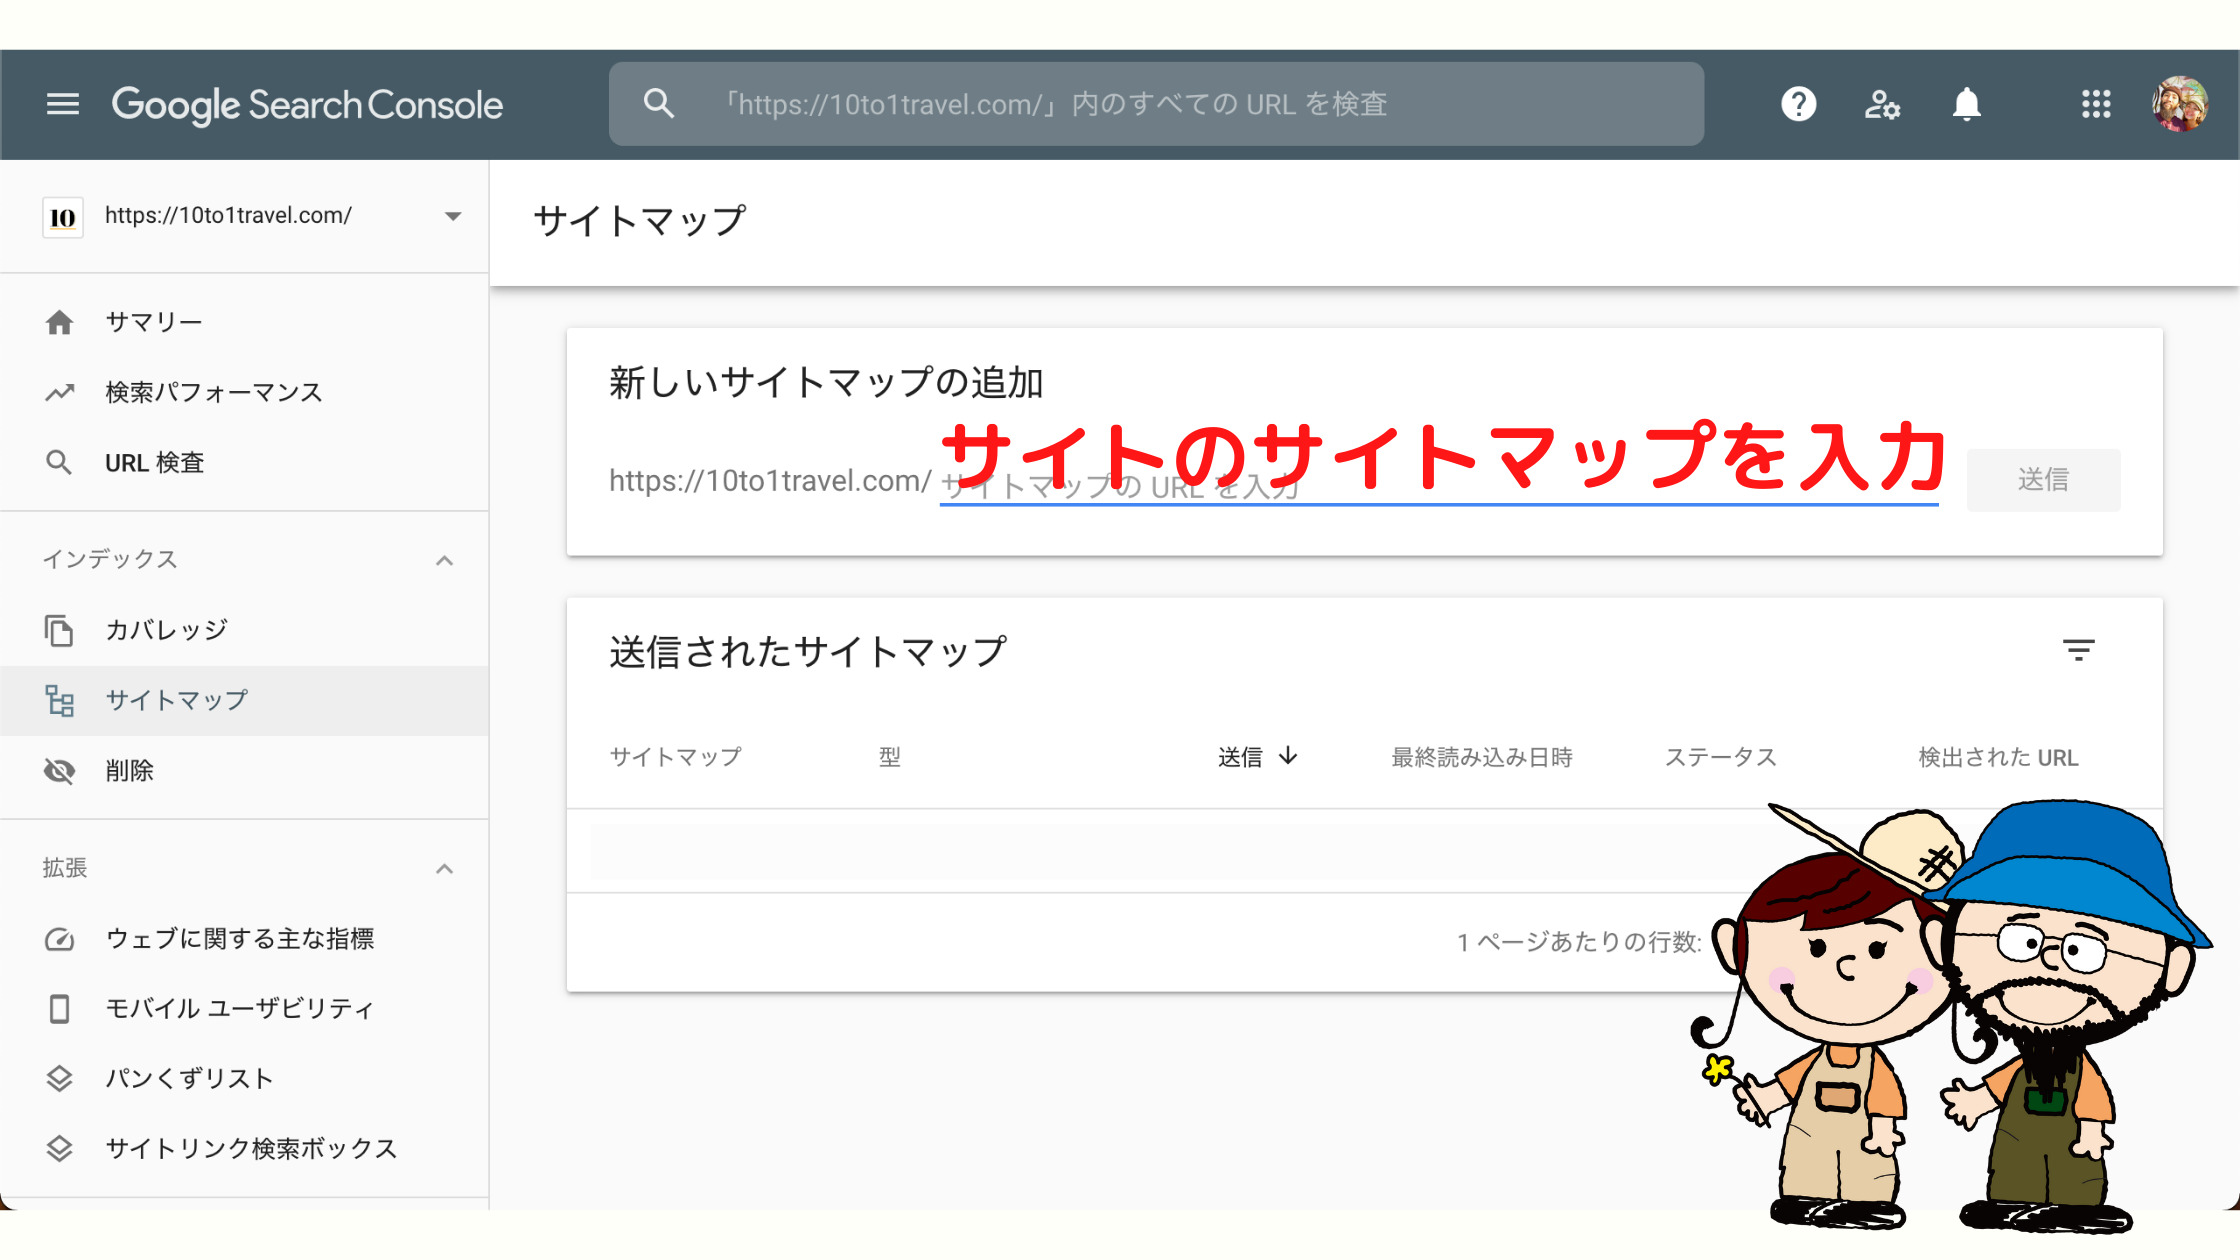This screenshot has height=1260, width=2240.
Task: Click the https://10to1travel.com/ property name
Action: coord(228,215)
